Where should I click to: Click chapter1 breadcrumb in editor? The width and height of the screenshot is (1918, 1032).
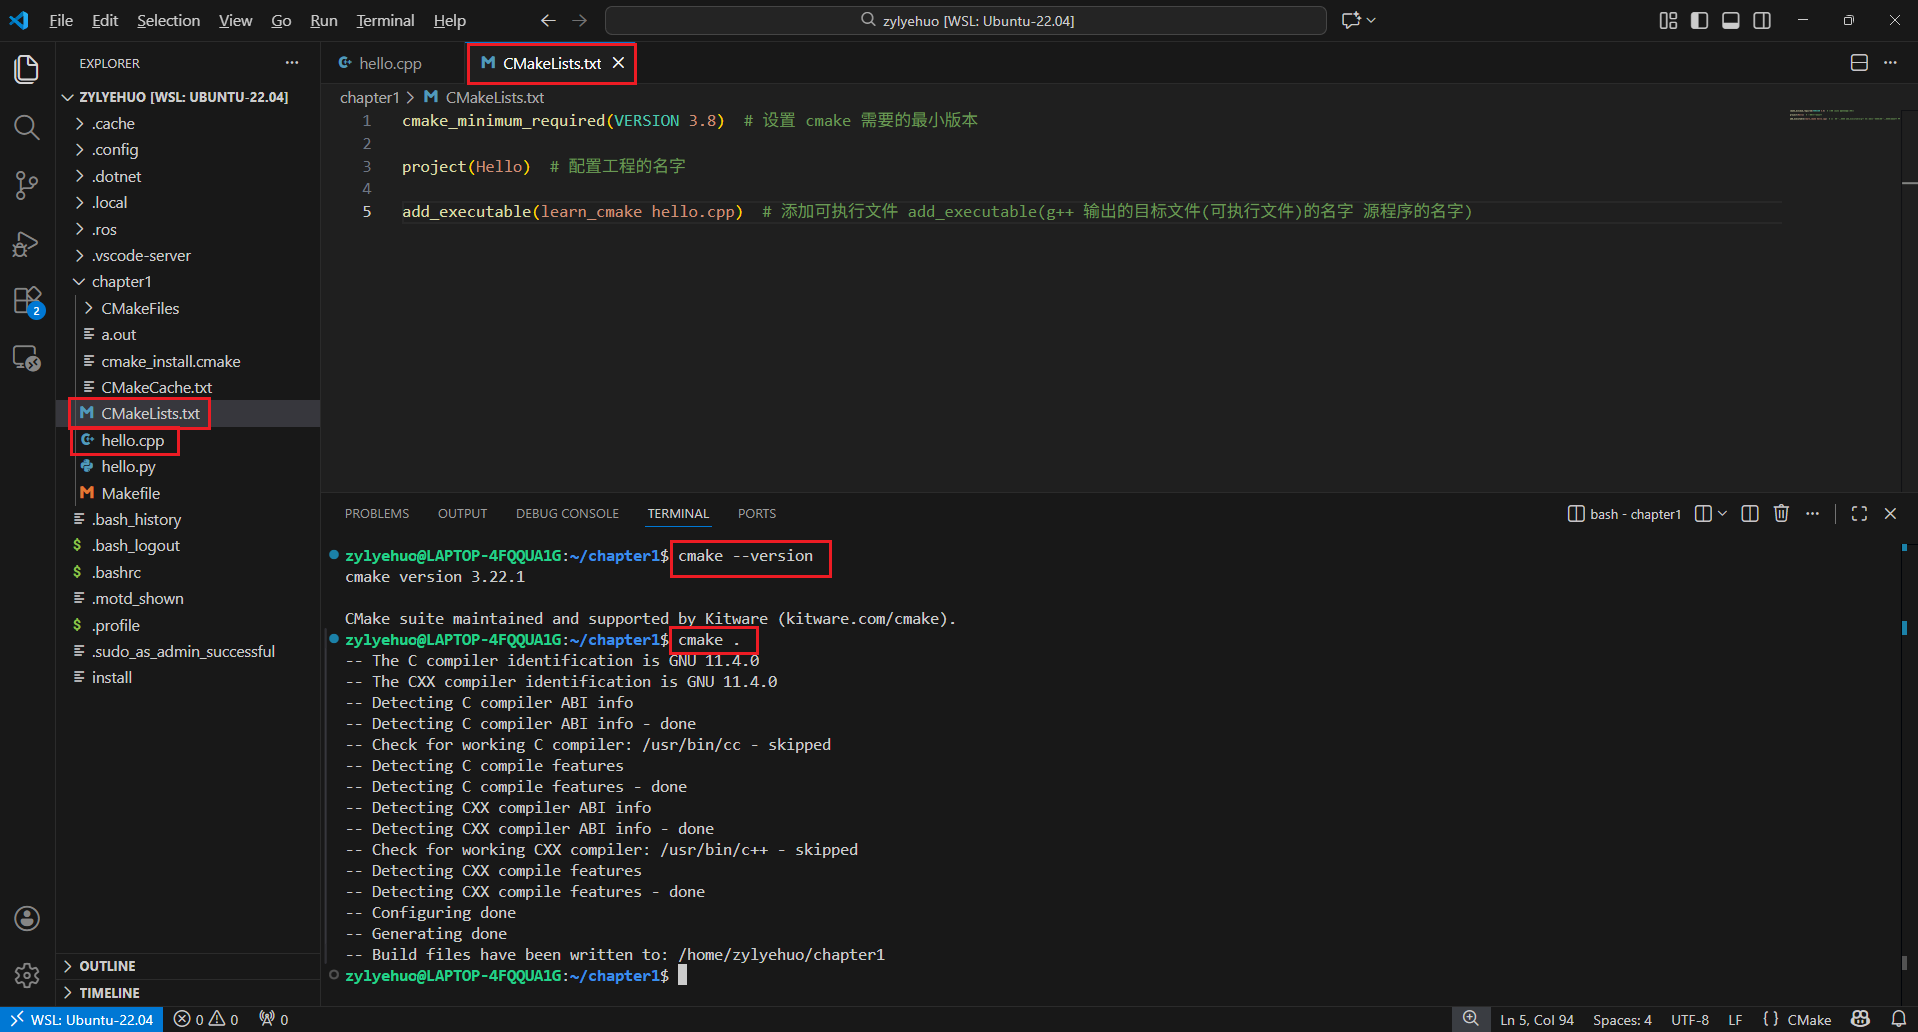369,97
